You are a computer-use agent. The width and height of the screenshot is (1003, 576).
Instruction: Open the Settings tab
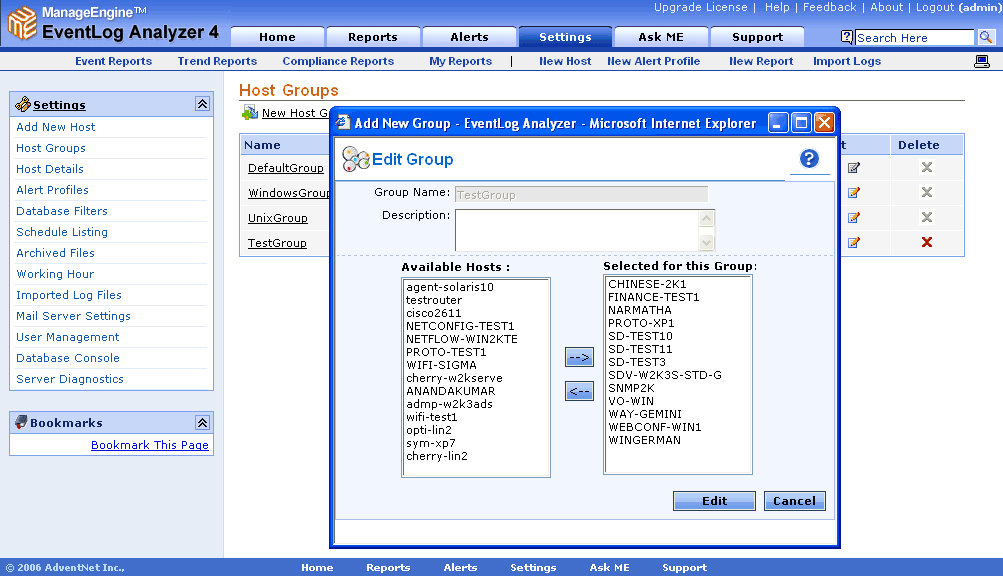(565, 37)
